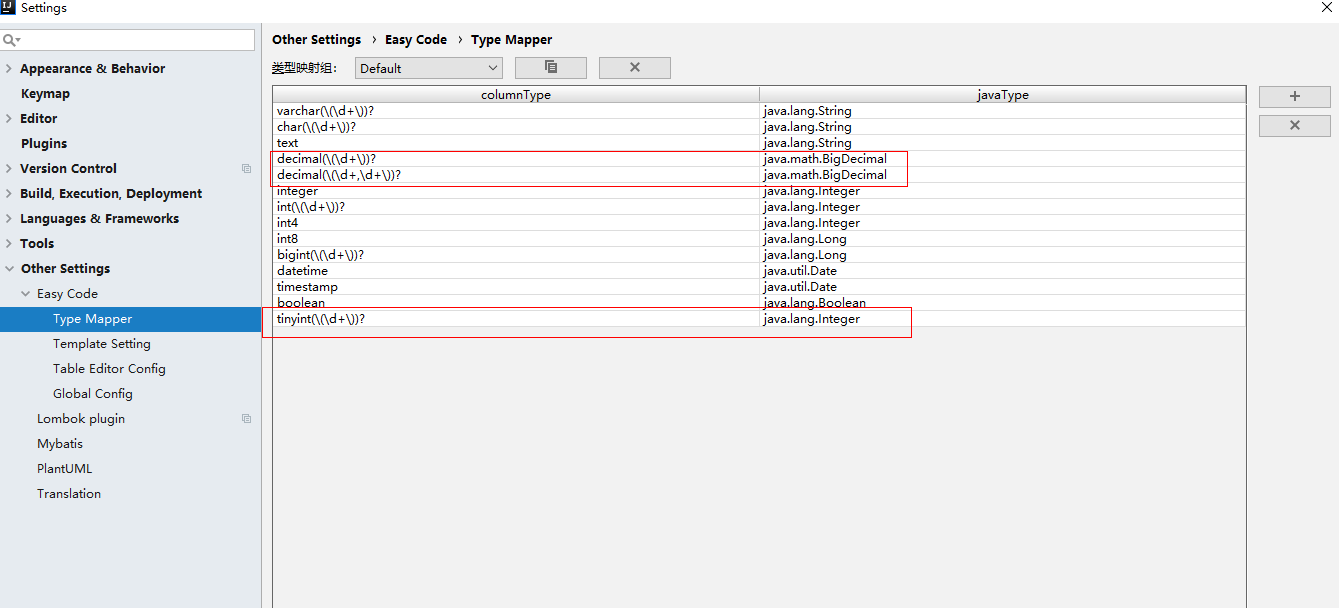Expand the Appearance & Behavior section
1339x608 pixels.
[10, 68]
